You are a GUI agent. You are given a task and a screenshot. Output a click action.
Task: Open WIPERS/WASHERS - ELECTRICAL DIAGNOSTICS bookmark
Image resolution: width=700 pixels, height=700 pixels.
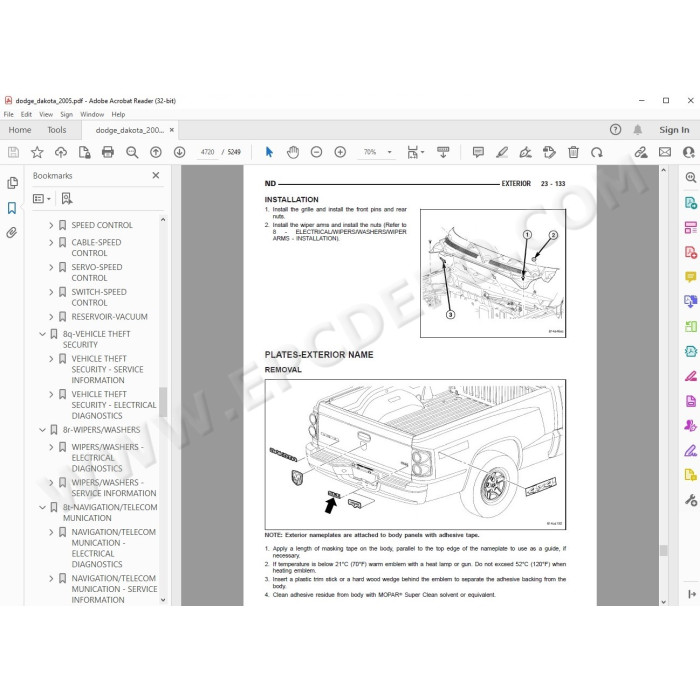coord(108,458)
